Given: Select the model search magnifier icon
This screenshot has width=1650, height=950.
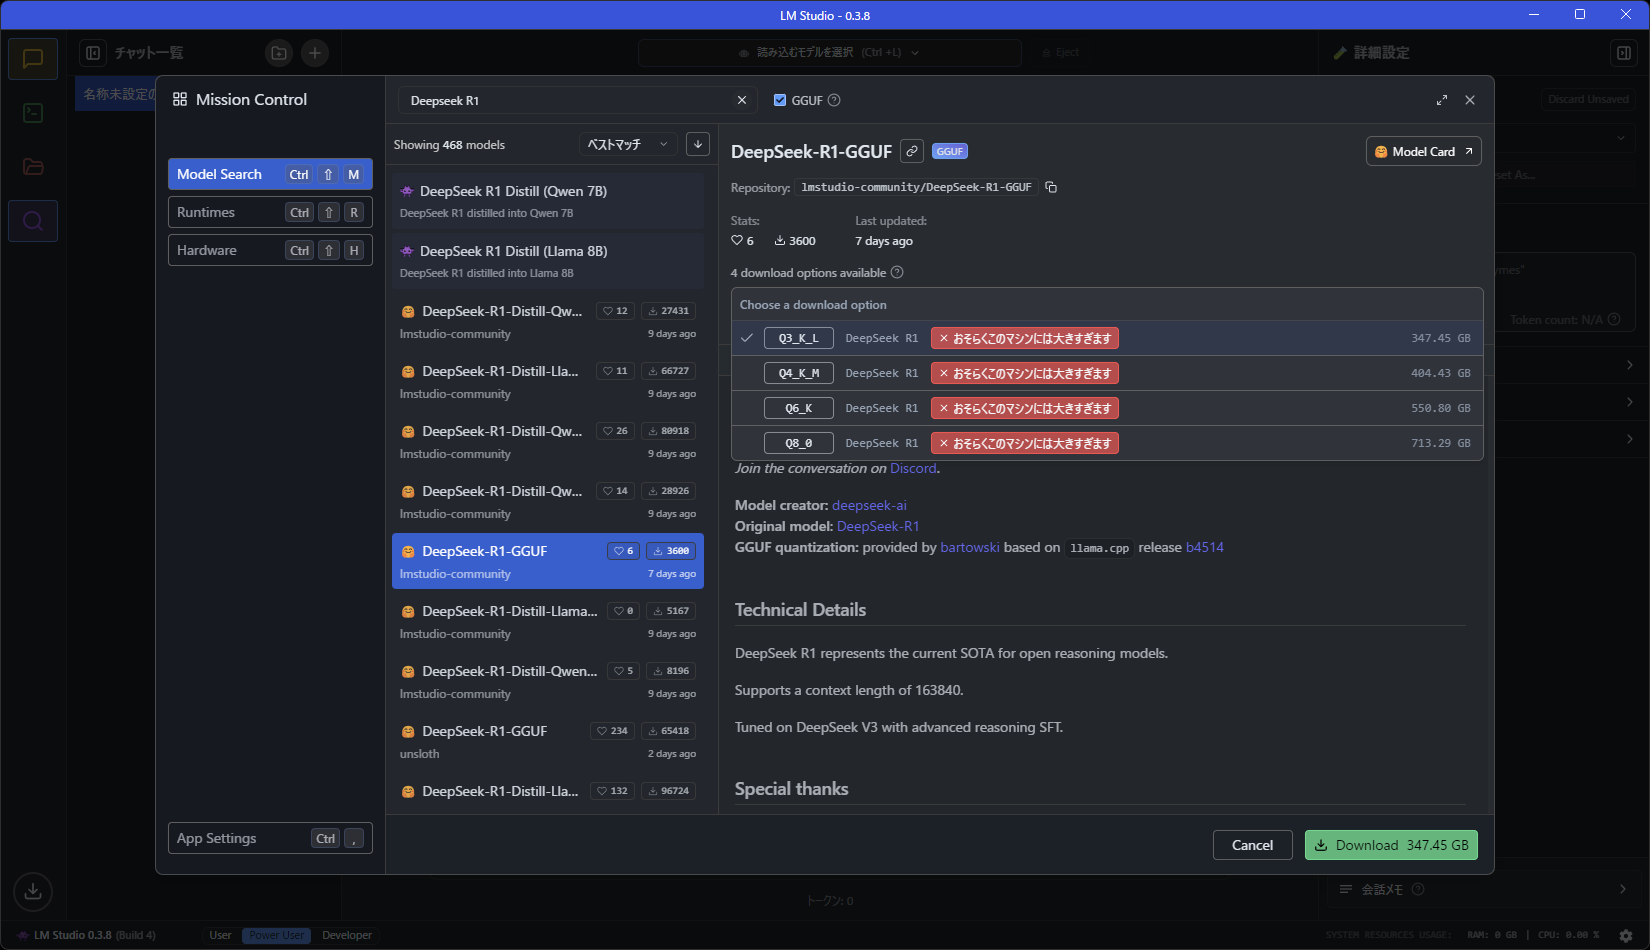Looking at the screenshot, I should click(x=33, y=221).
